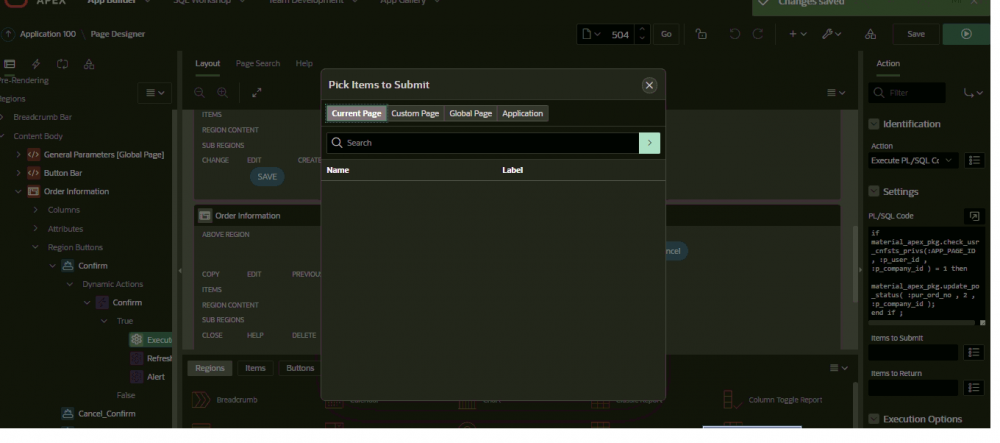Viewport: 1000px width, 443px height.
Task: Expand the General Parameters tree node
Action: pyautogui.click(x=19, y=155)
